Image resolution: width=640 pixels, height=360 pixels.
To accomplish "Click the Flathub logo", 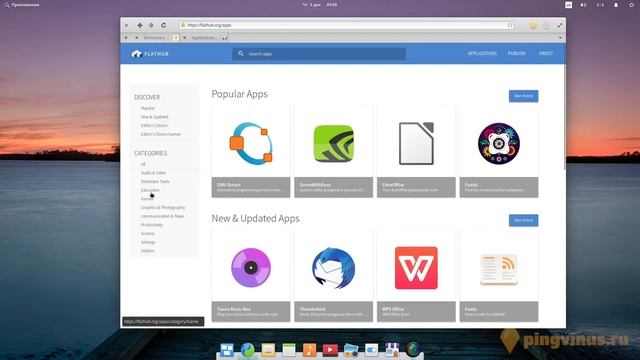I will click(x=150, y=53).
